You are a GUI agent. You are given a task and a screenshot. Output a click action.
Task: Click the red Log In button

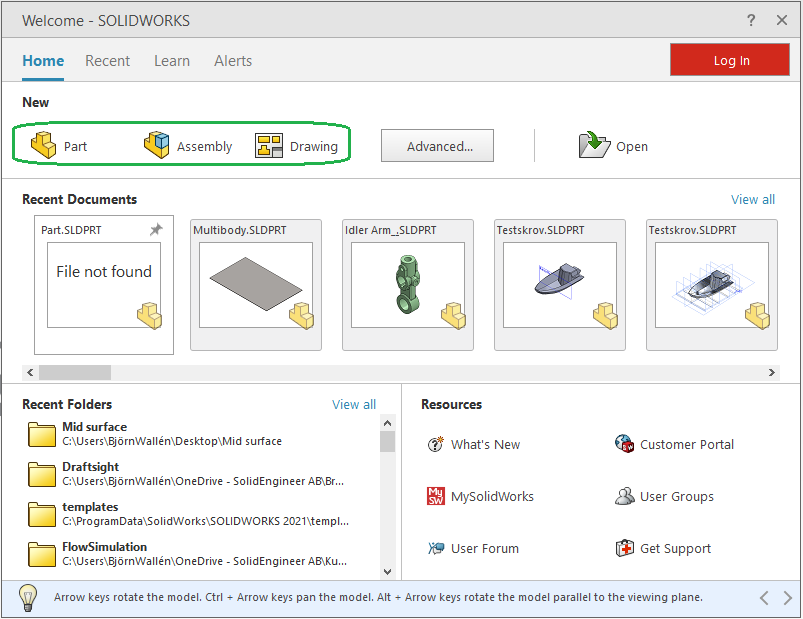731,61
